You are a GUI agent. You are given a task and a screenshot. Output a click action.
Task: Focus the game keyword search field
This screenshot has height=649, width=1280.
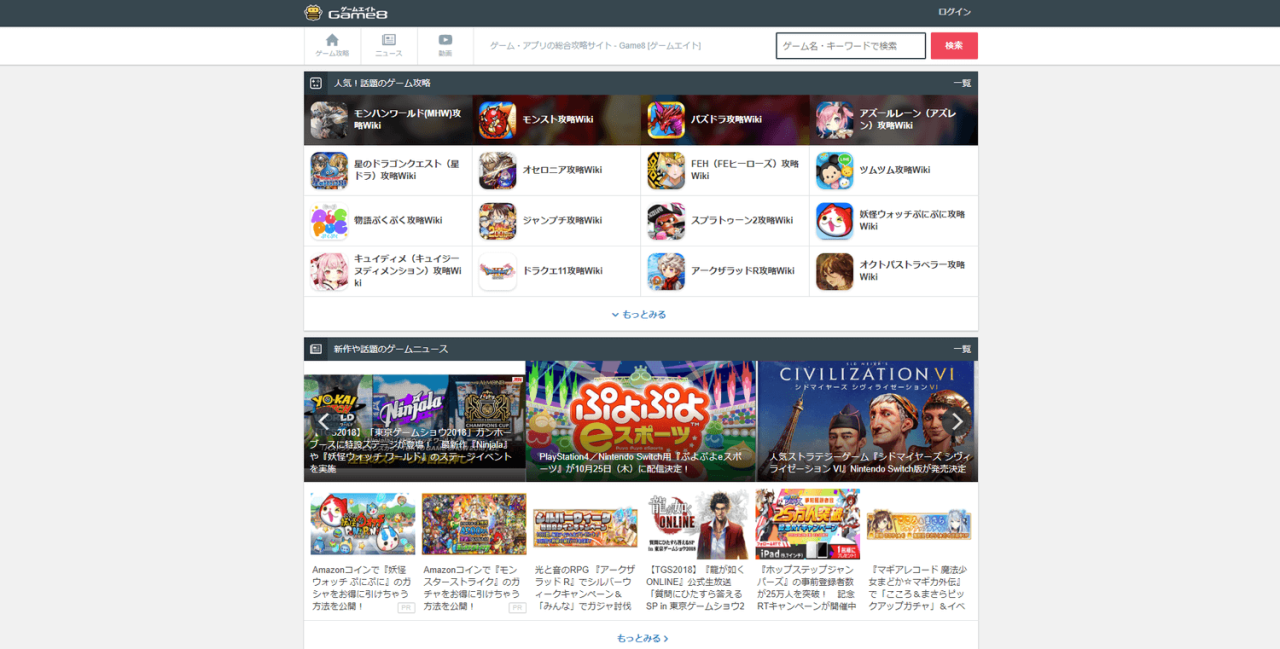point(851,46)
